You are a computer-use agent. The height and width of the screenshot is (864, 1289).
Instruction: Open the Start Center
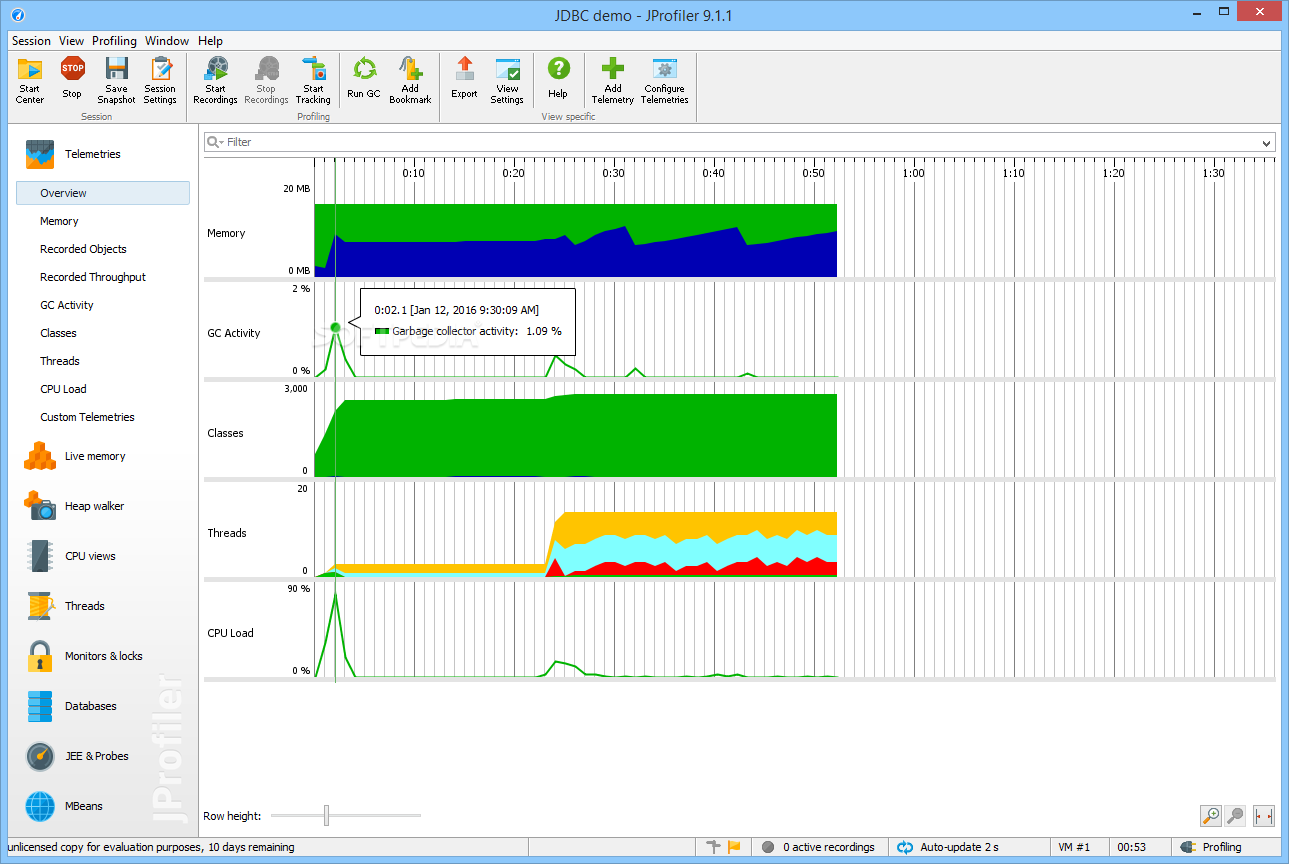tap(30, 80)
